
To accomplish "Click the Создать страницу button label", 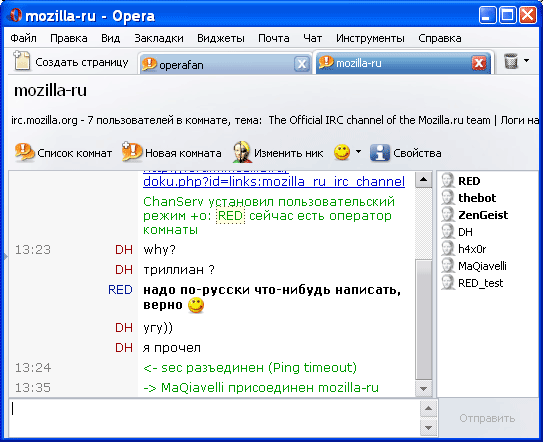I will point(82,62).
